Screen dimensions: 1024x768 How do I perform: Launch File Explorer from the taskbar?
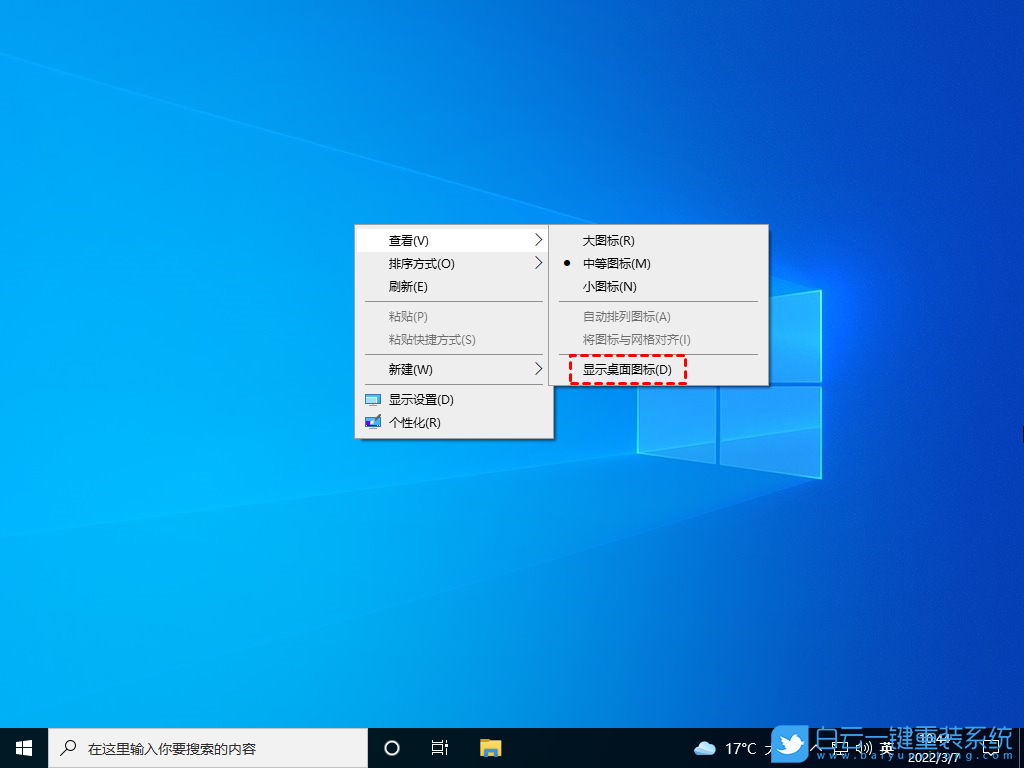(489, 747)
